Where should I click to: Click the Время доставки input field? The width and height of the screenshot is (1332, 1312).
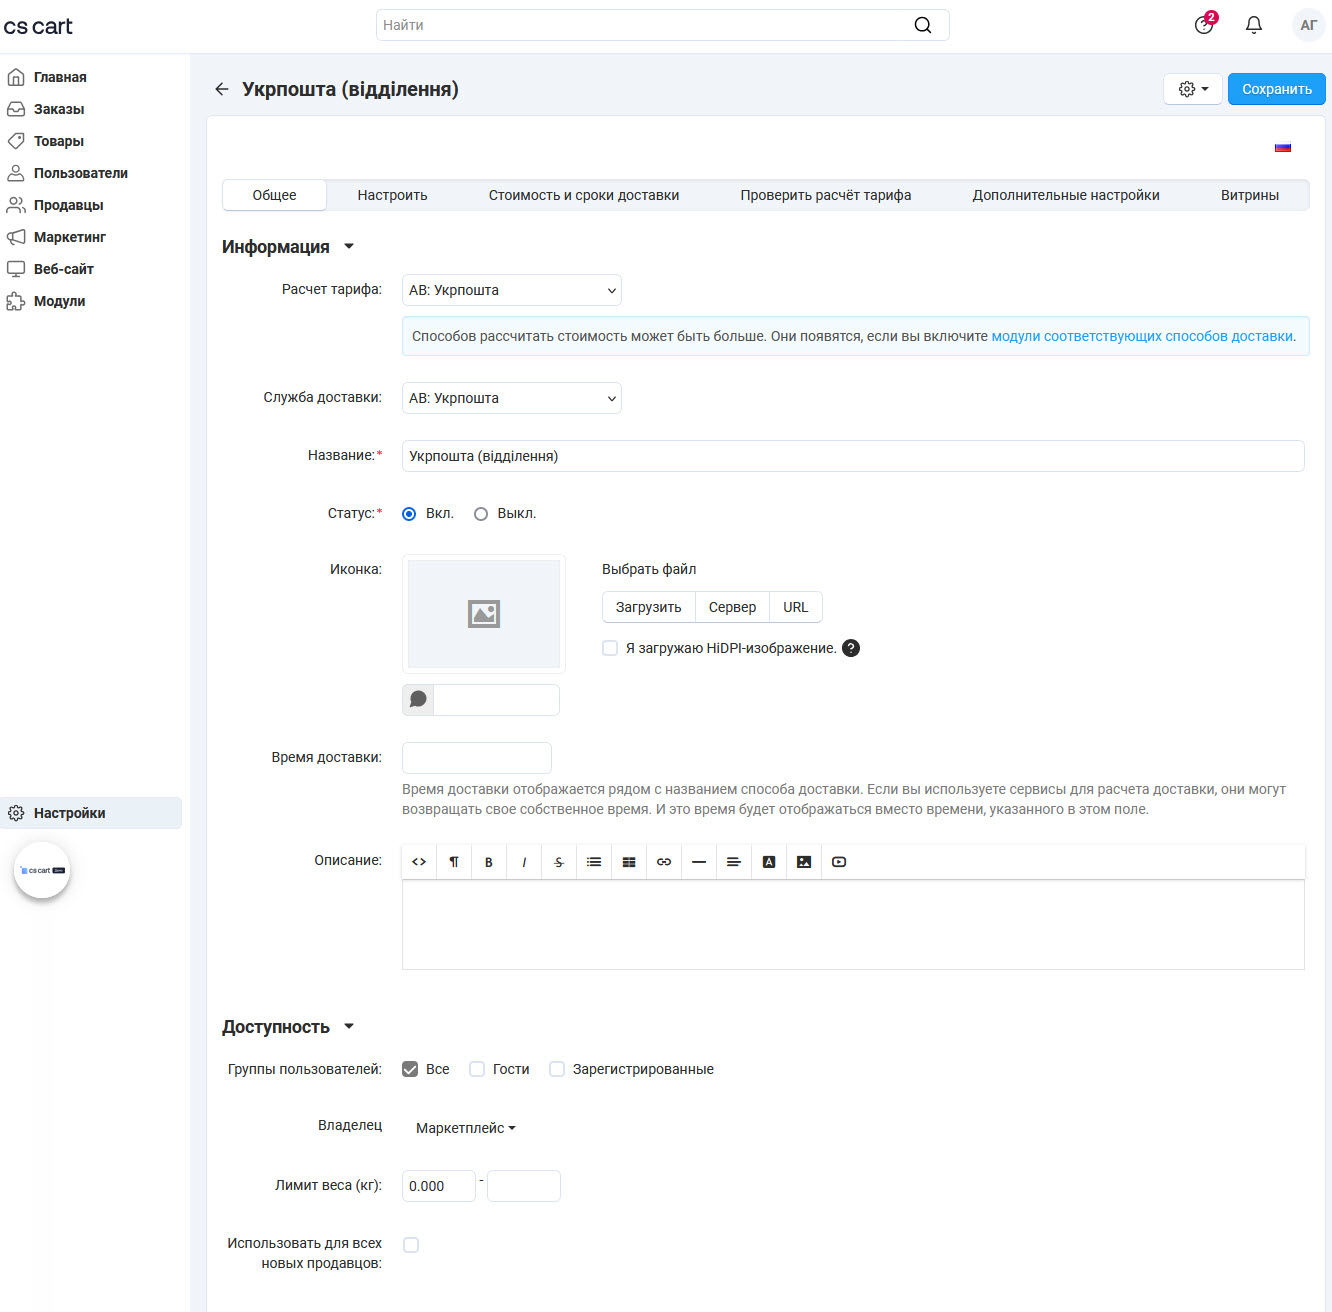(x=476, y=758)
